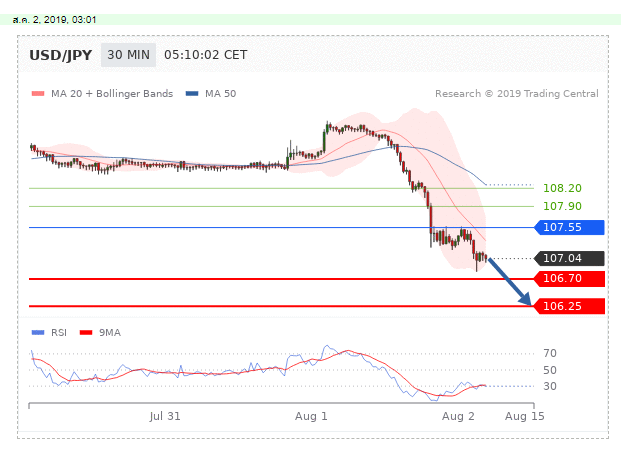
Task: Click the Aug 15 date axis label
Action: [525, 416]
